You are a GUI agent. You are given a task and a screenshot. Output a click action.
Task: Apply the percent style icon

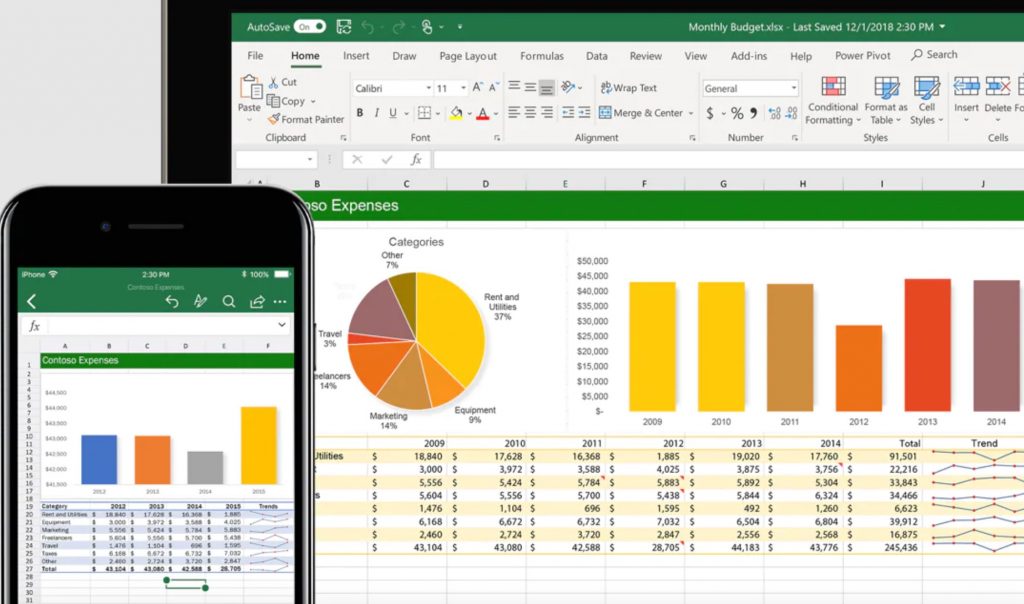click(x=737, y=114)
